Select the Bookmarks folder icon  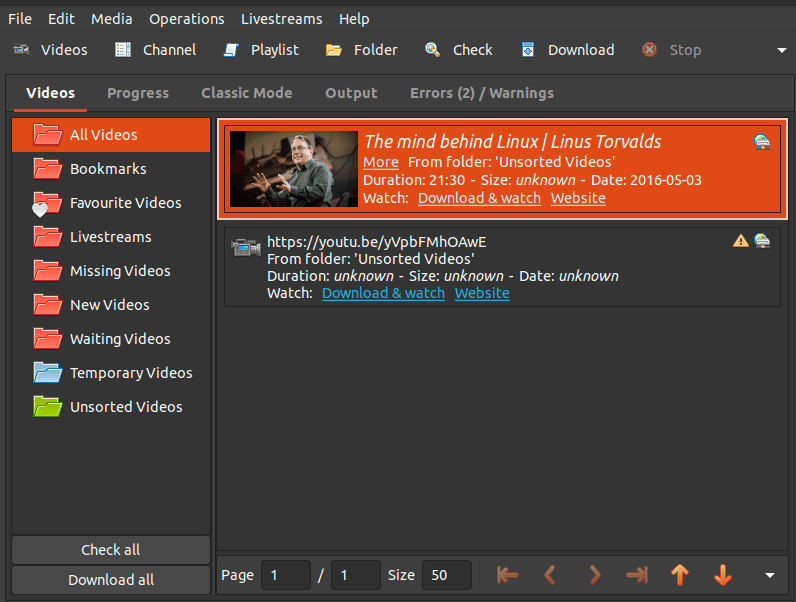pos(47,169)
